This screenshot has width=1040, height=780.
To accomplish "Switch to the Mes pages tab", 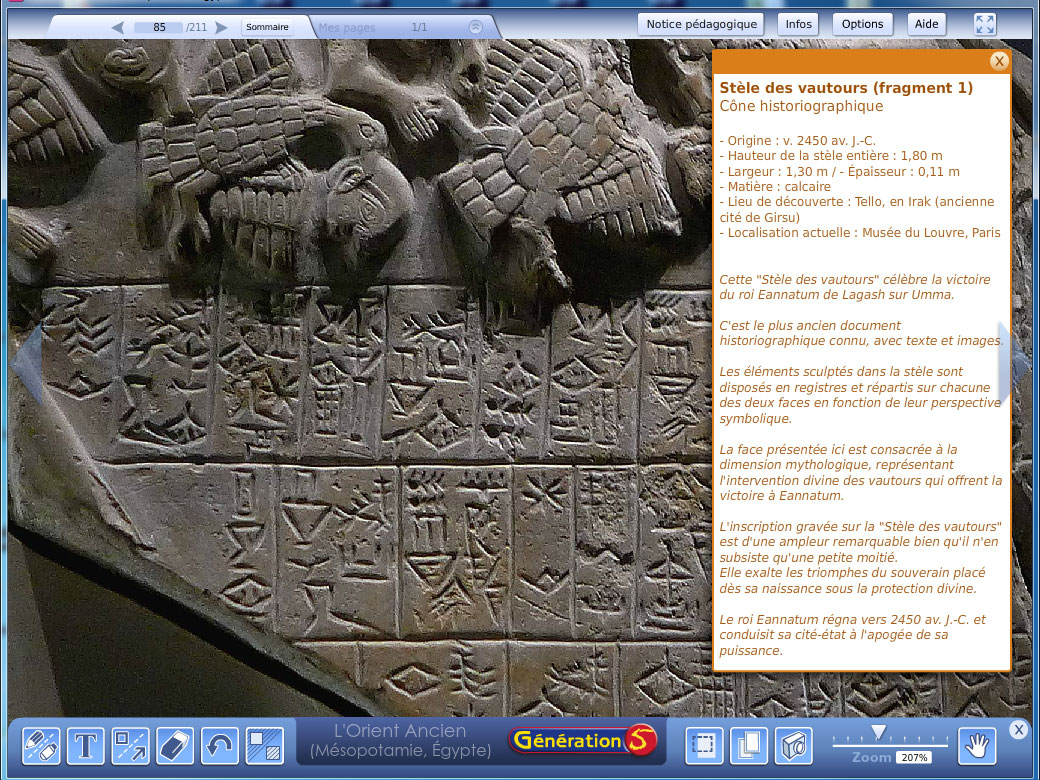I will 347,28.
